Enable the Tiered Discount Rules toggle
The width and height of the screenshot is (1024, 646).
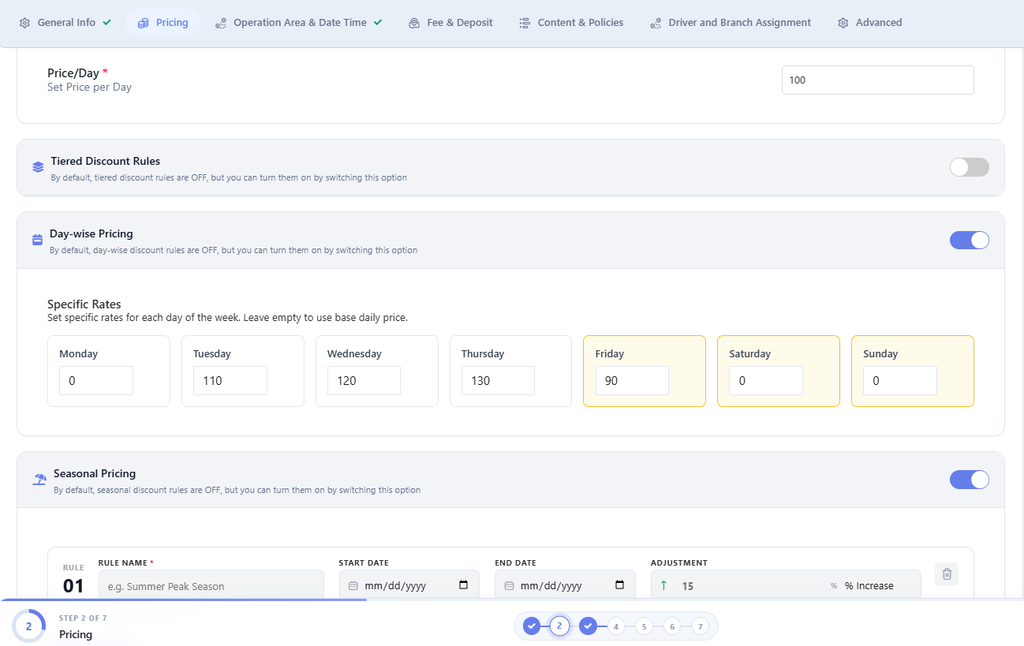tap(969, 167)
